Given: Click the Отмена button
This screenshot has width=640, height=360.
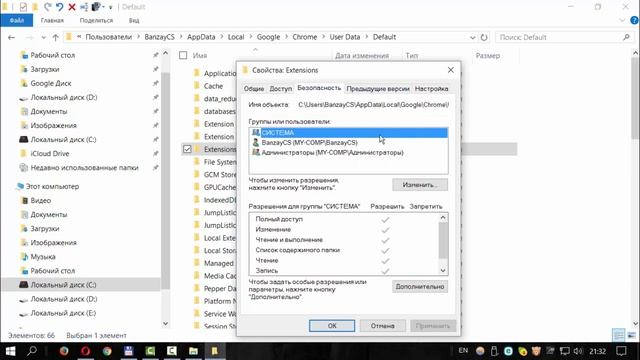Looking at the screenshot, I should click(383, 326).
